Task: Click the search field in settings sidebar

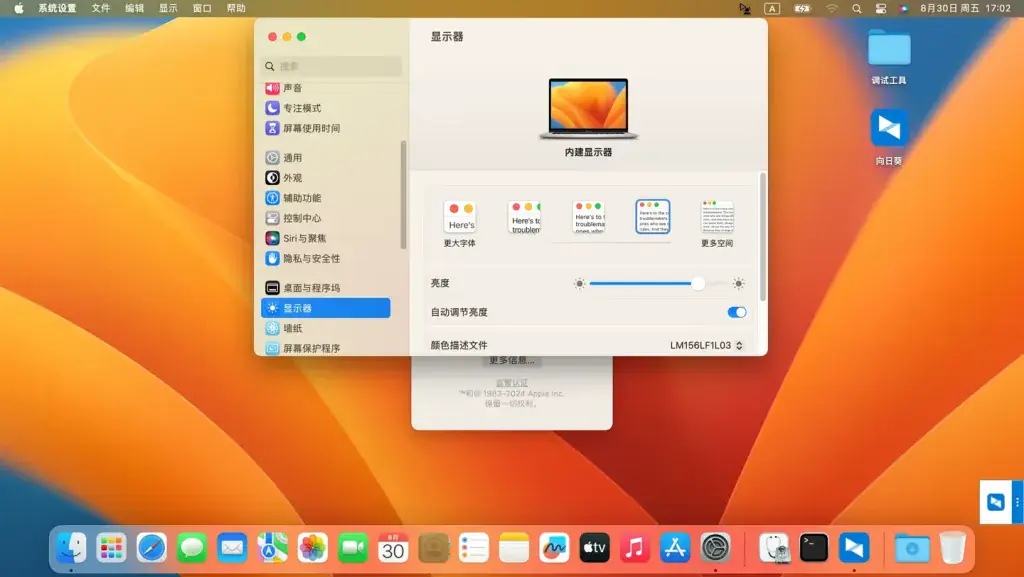Action: coord(332,66)
